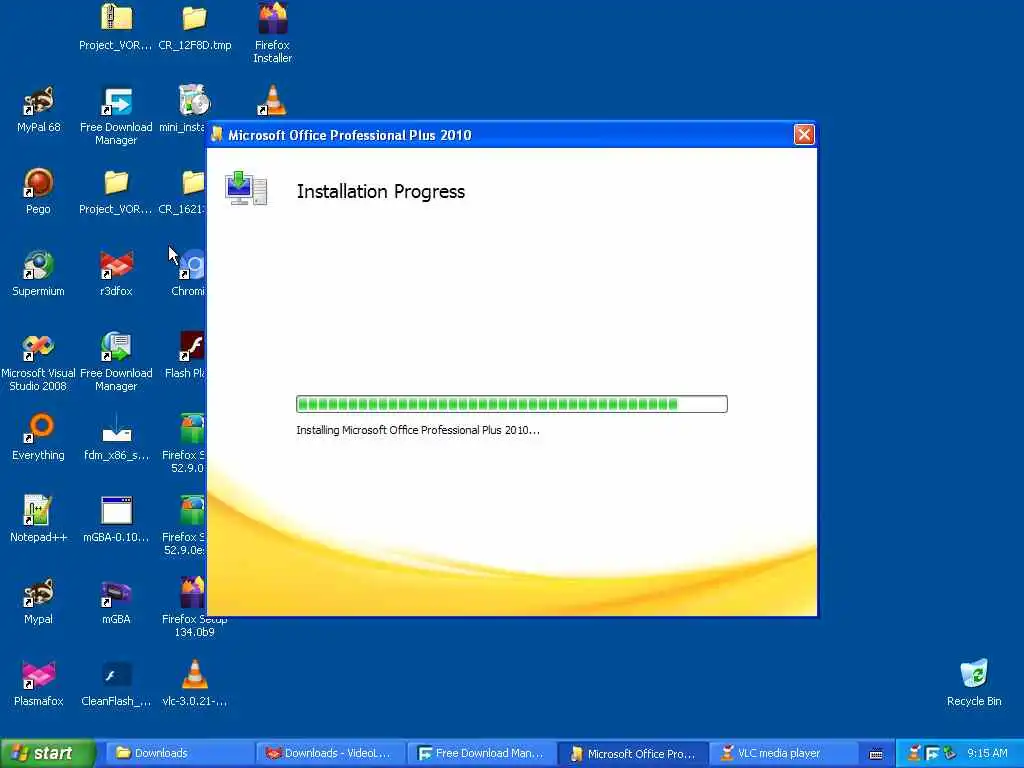Screen dimensions: 1024x768
Task: Click the green arrow install tray icon
Action: point(950,753)
